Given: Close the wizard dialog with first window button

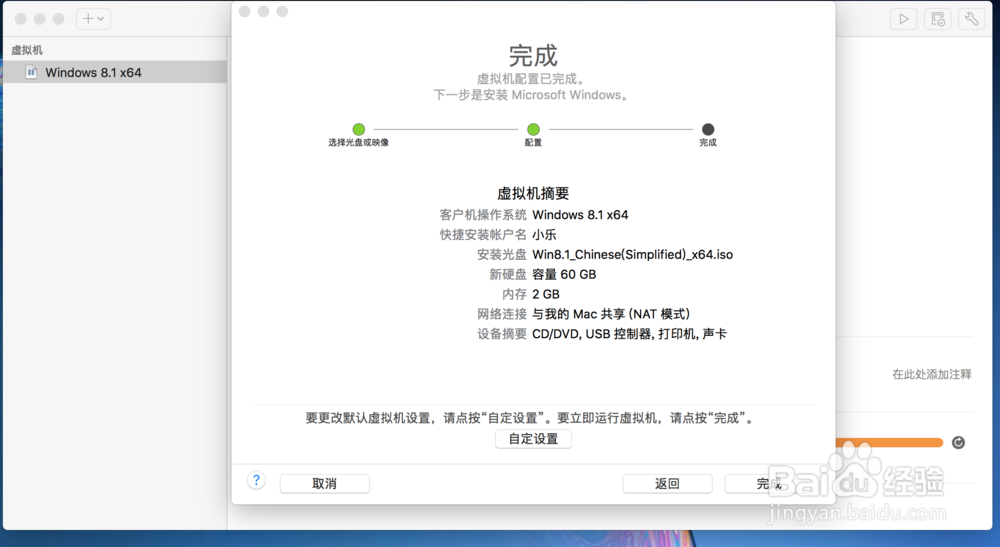Looking at the screenshot, I should [244, 11].
